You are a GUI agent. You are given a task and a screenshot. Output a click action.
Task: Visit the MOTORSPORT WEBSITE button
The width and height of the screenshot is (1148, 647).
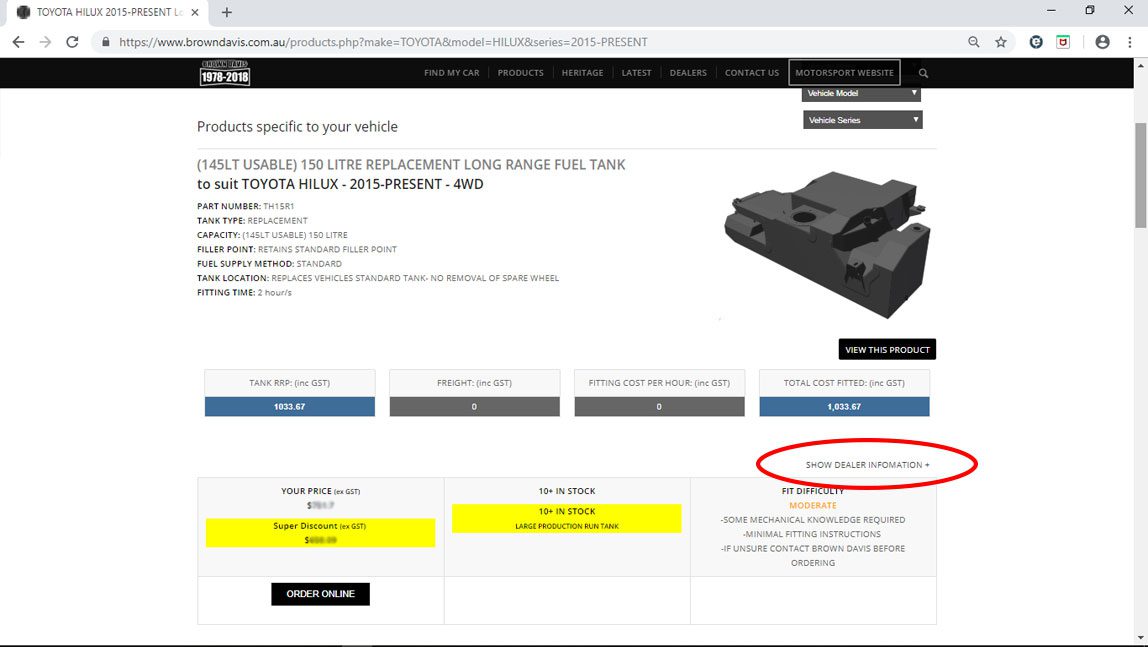point(844,73)
